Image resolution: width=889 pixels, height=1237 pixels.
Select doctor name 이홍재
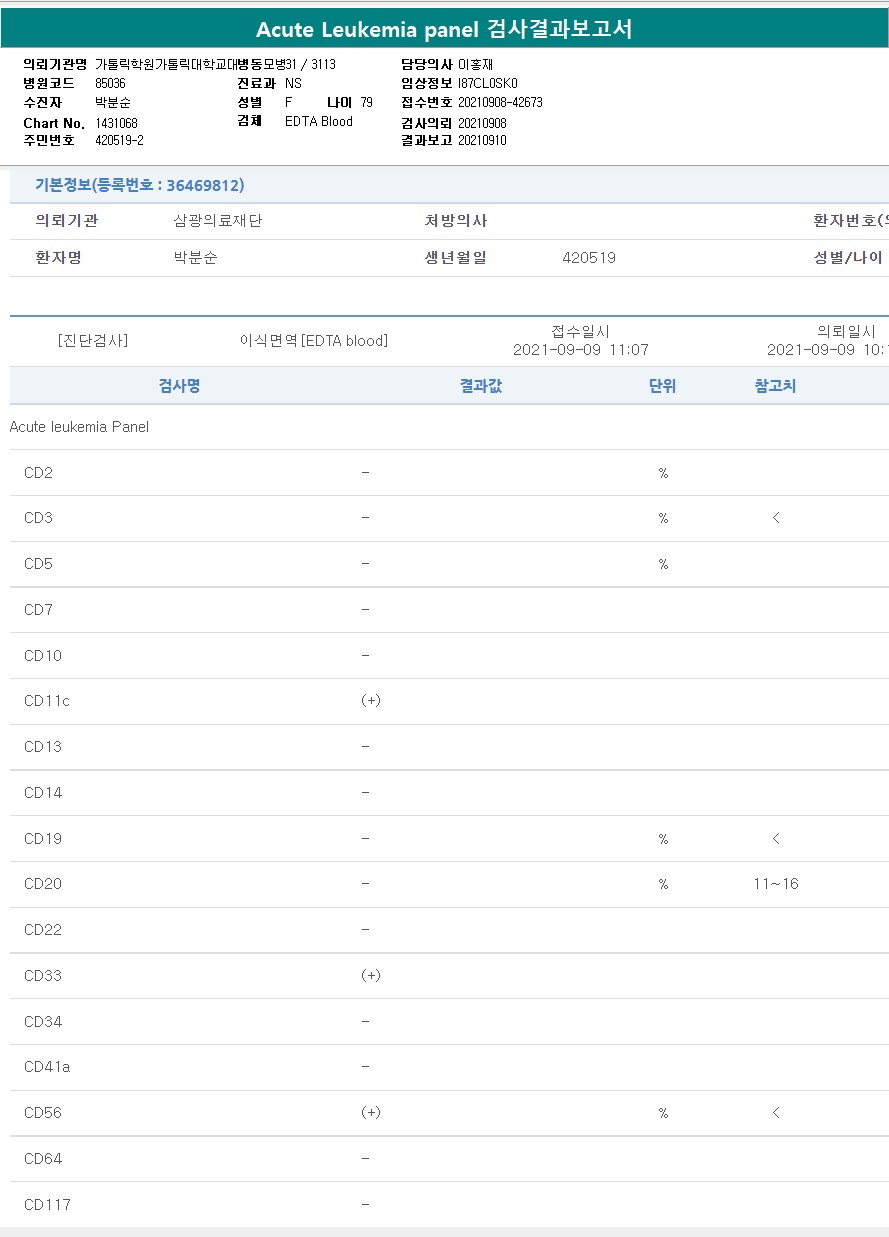click(476, 64)
